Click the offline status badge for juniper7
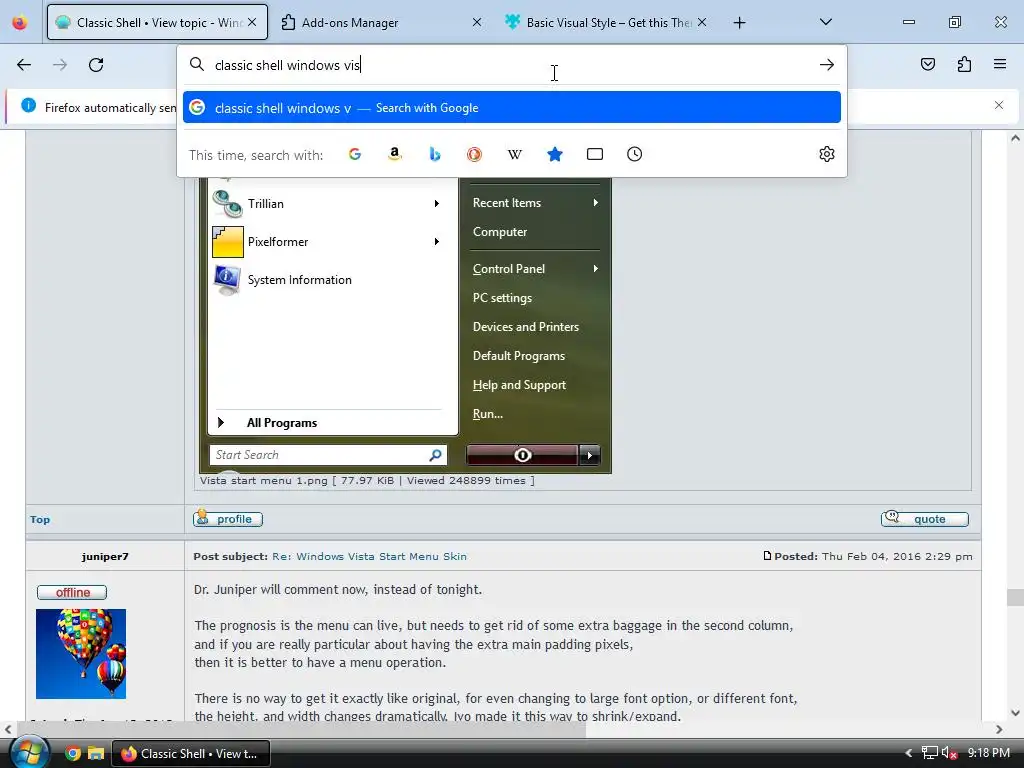 tap(72, 592)
